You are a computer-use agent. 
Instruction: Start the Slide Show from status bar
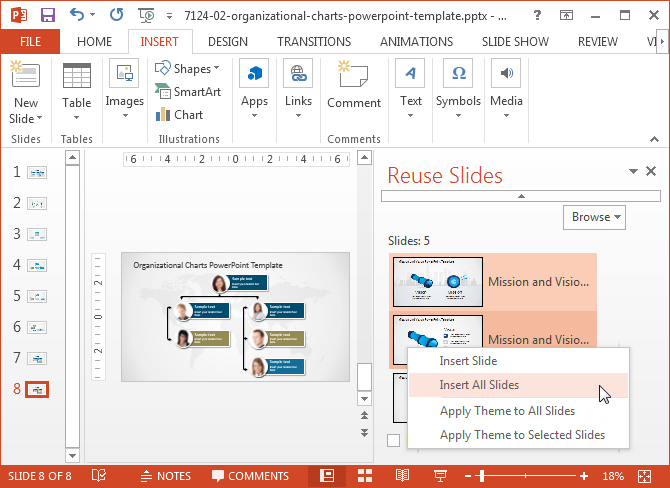439,475
